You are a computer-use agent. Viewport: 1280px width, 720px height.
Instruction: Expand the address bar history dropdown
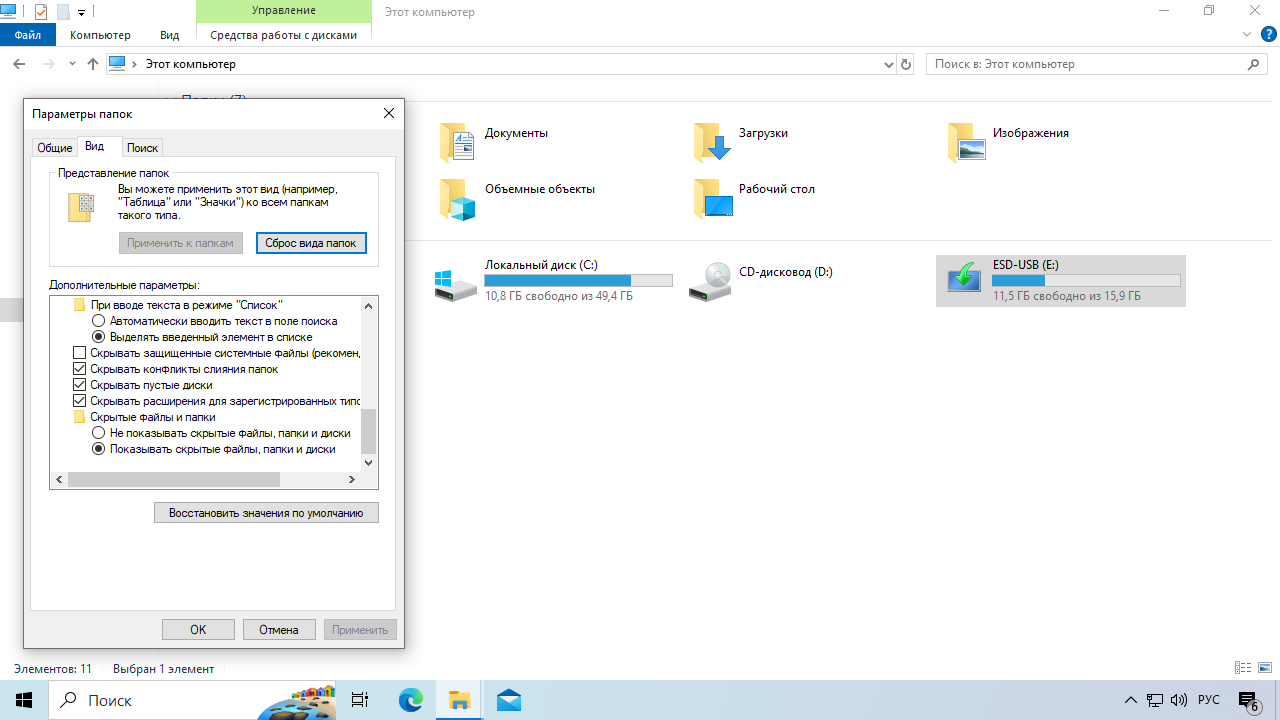pyautogui.click(x=889, y=64)
